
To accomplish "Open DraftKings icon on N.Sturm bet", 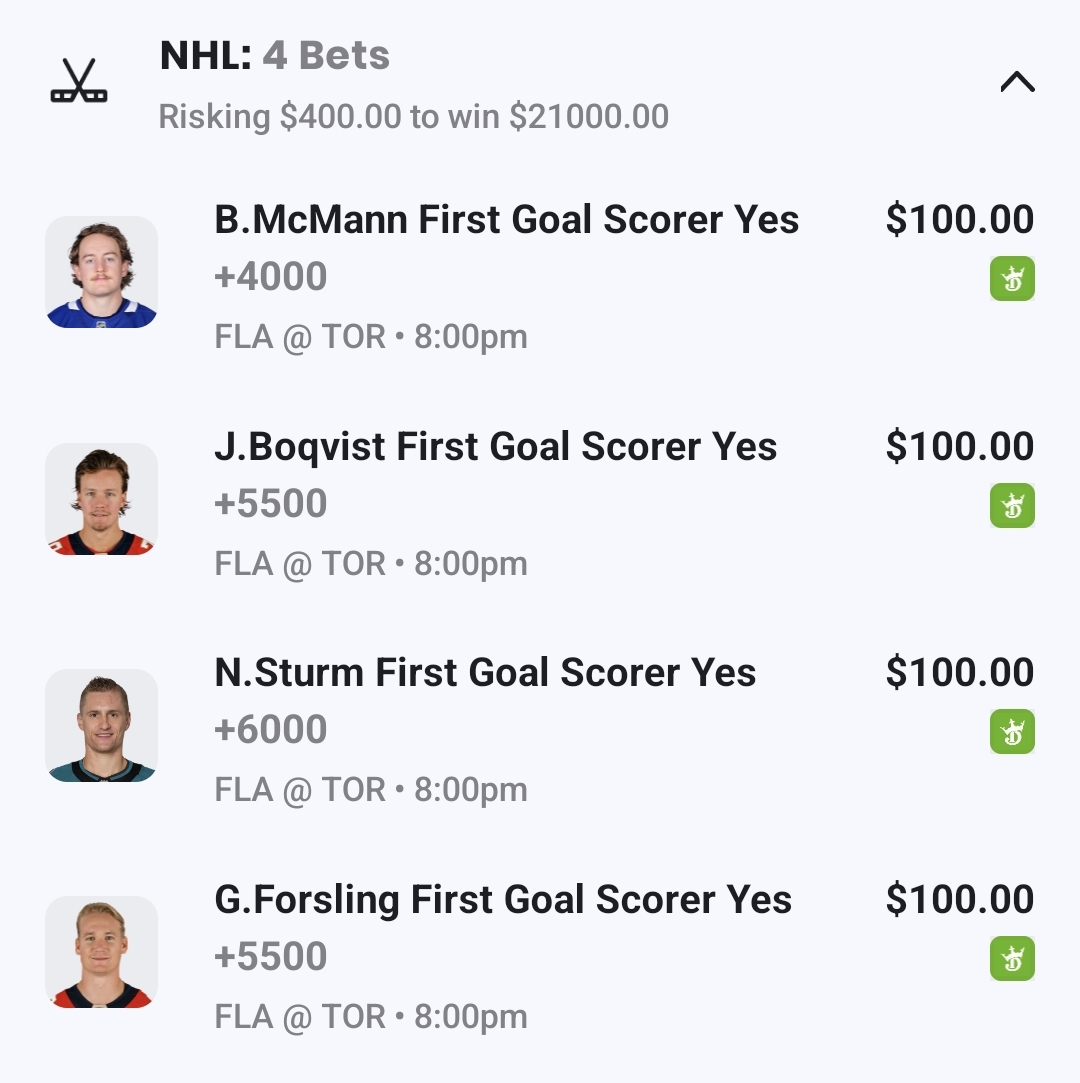I will (x=1012, y=732).
